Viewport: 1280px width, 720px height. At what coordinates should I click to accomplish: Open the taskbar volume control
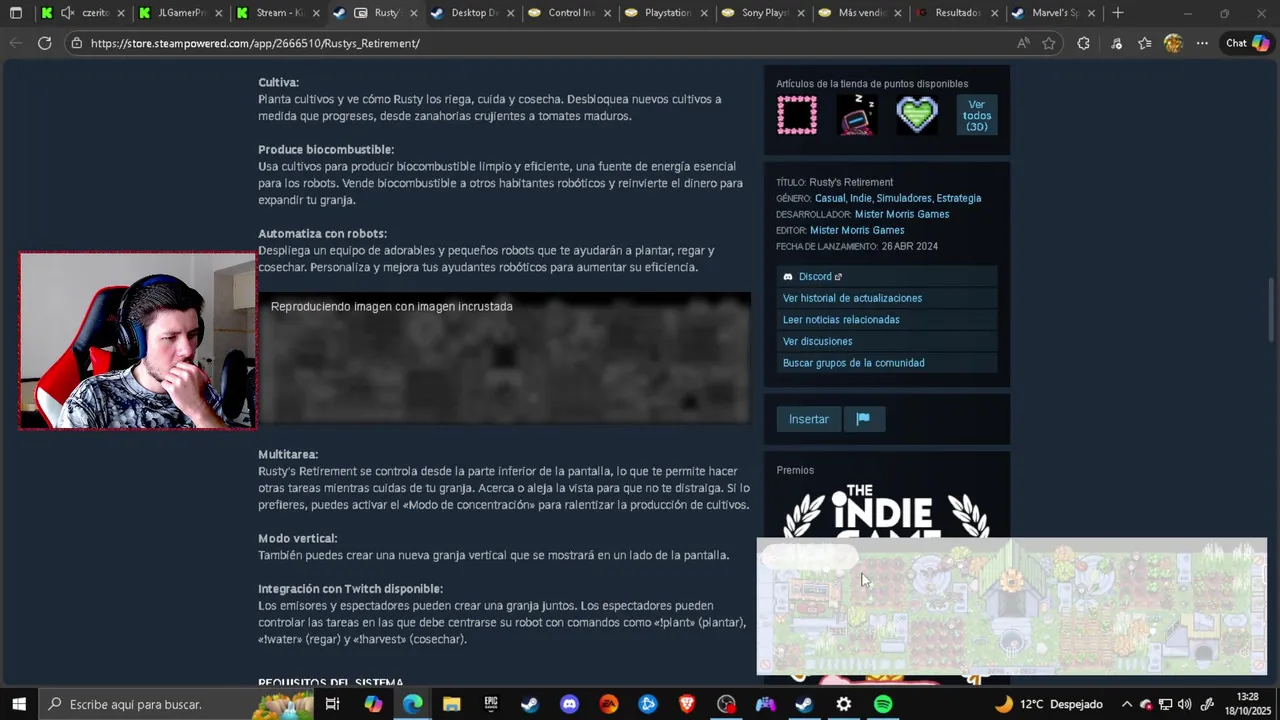(1185, 704)
